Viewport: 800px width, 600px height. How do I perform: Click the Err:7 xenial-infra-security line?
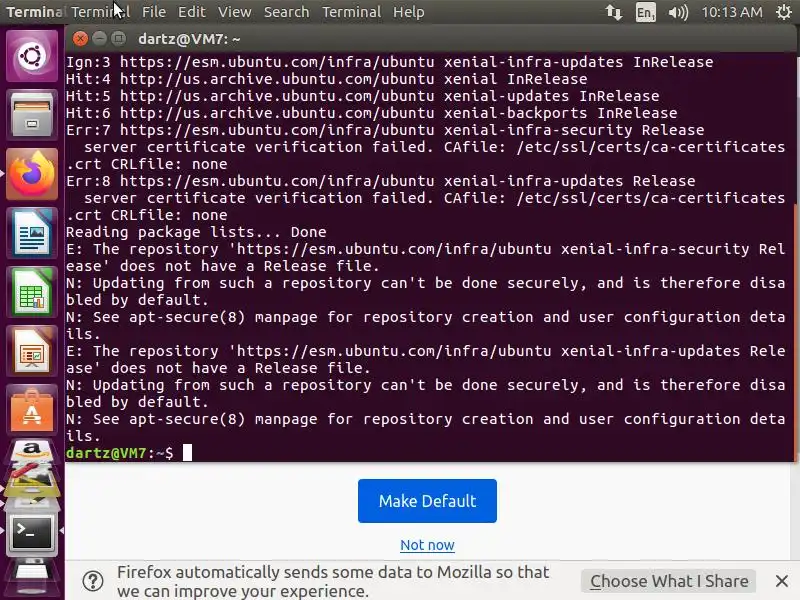385,130
